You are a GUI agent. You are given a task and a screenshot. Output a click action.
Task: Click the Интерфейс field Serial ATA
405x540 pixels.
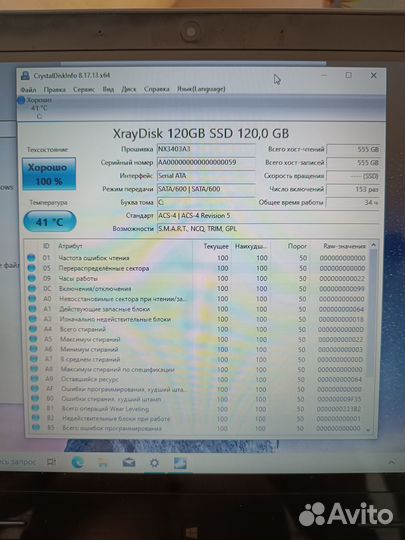click(206, 176)
